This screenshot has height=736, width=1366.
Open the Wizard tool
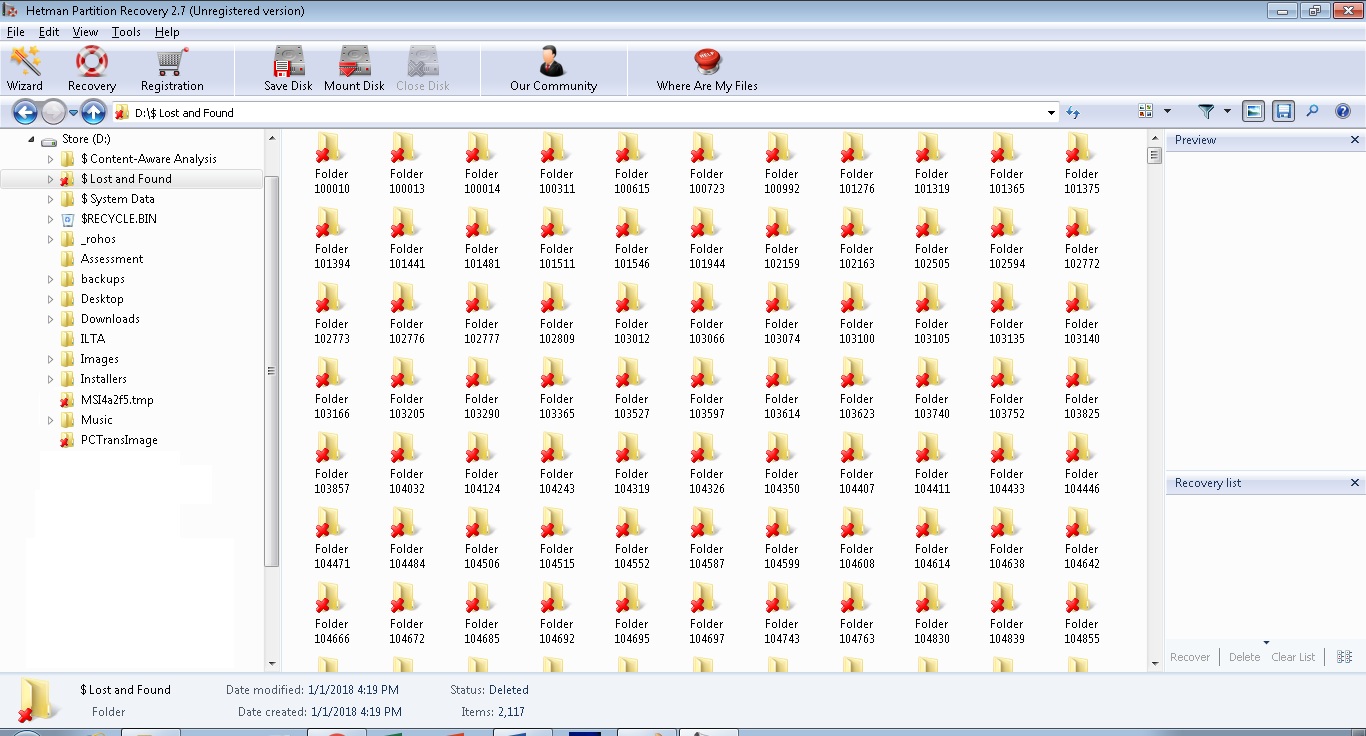click(x=24, y=68)
